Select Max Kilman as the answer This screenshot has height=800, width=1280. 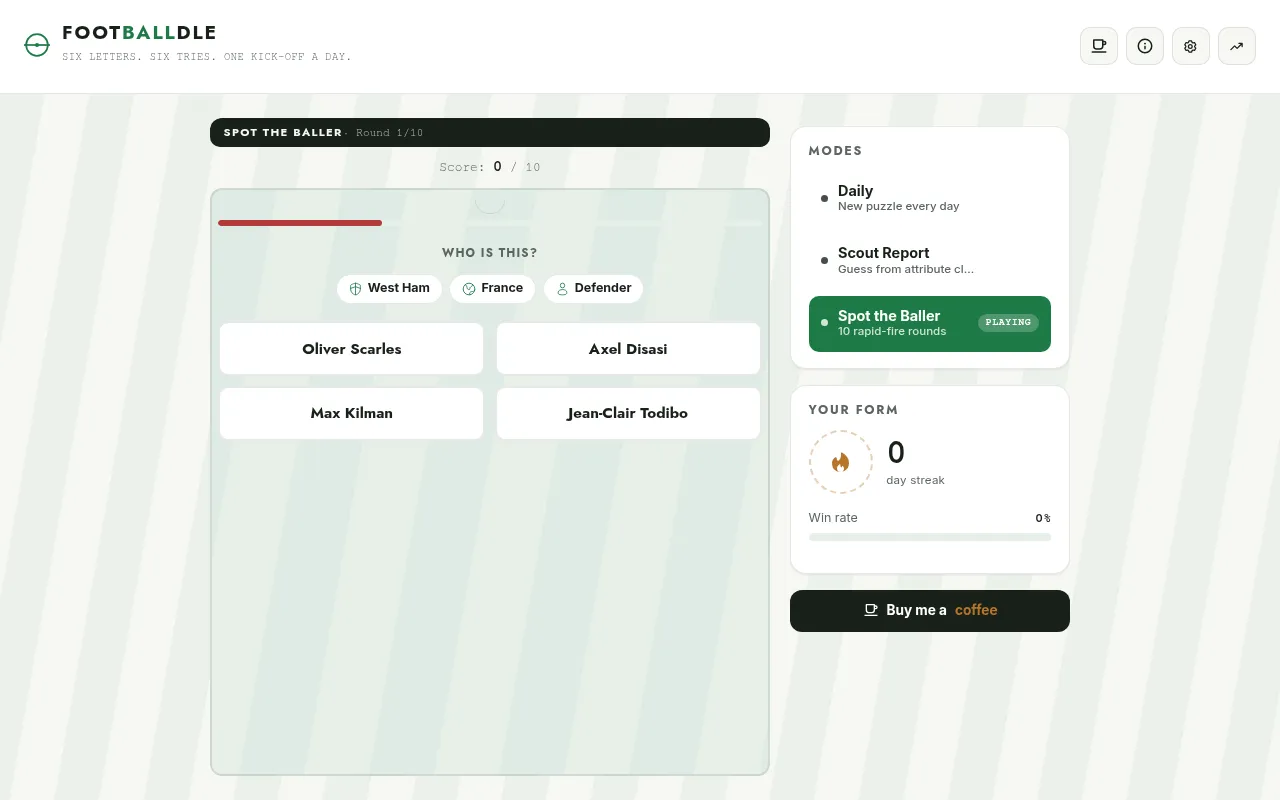point(352,413)
